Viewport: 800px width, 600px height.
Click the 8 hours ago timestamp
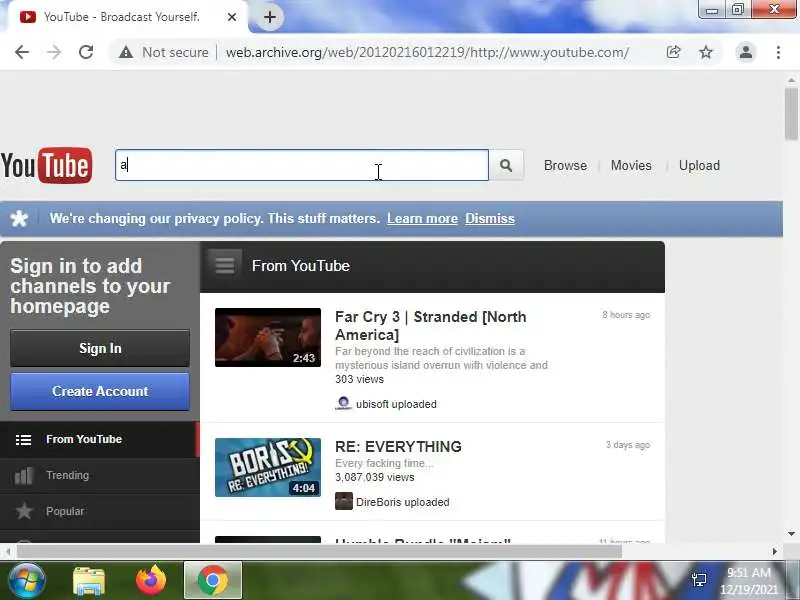[626, 315]
